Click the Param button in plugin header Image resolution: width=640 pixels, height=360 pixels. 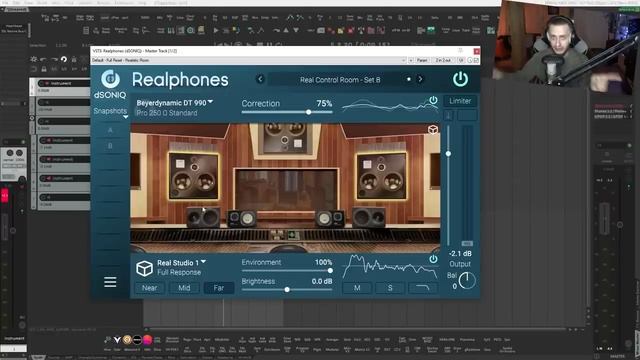click(422, 60)
